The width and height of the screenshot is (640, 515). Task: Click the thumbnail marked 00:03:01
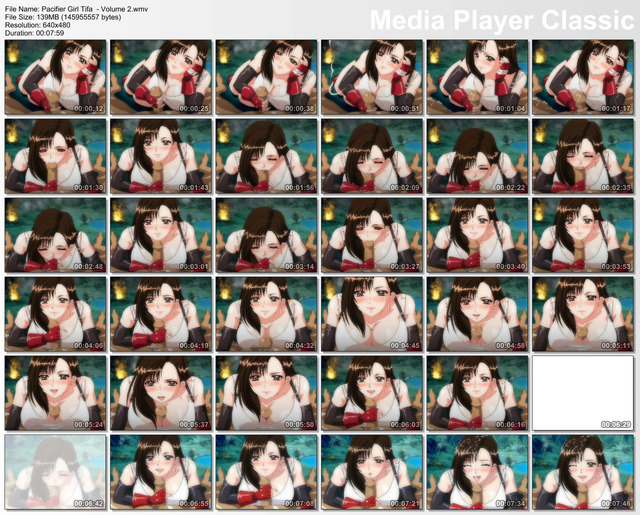(x=161, y=235)
